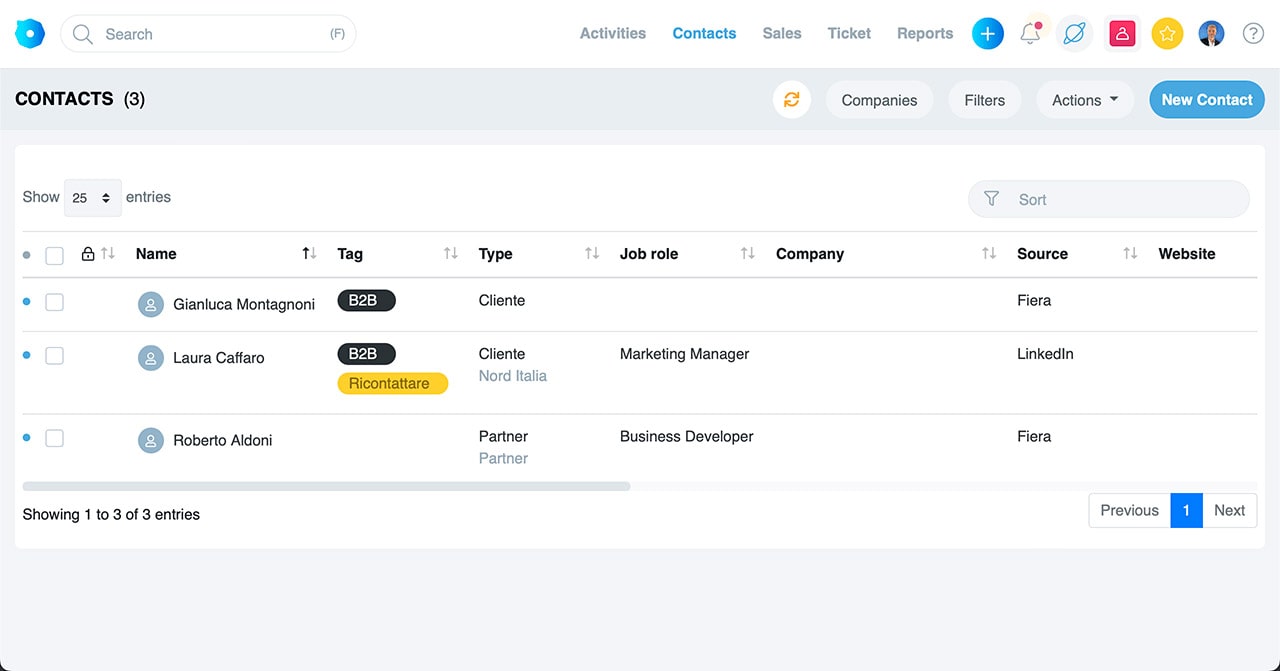
Task: Tick Roberto Aldoni's row checkbox
Action: (54, 437)
